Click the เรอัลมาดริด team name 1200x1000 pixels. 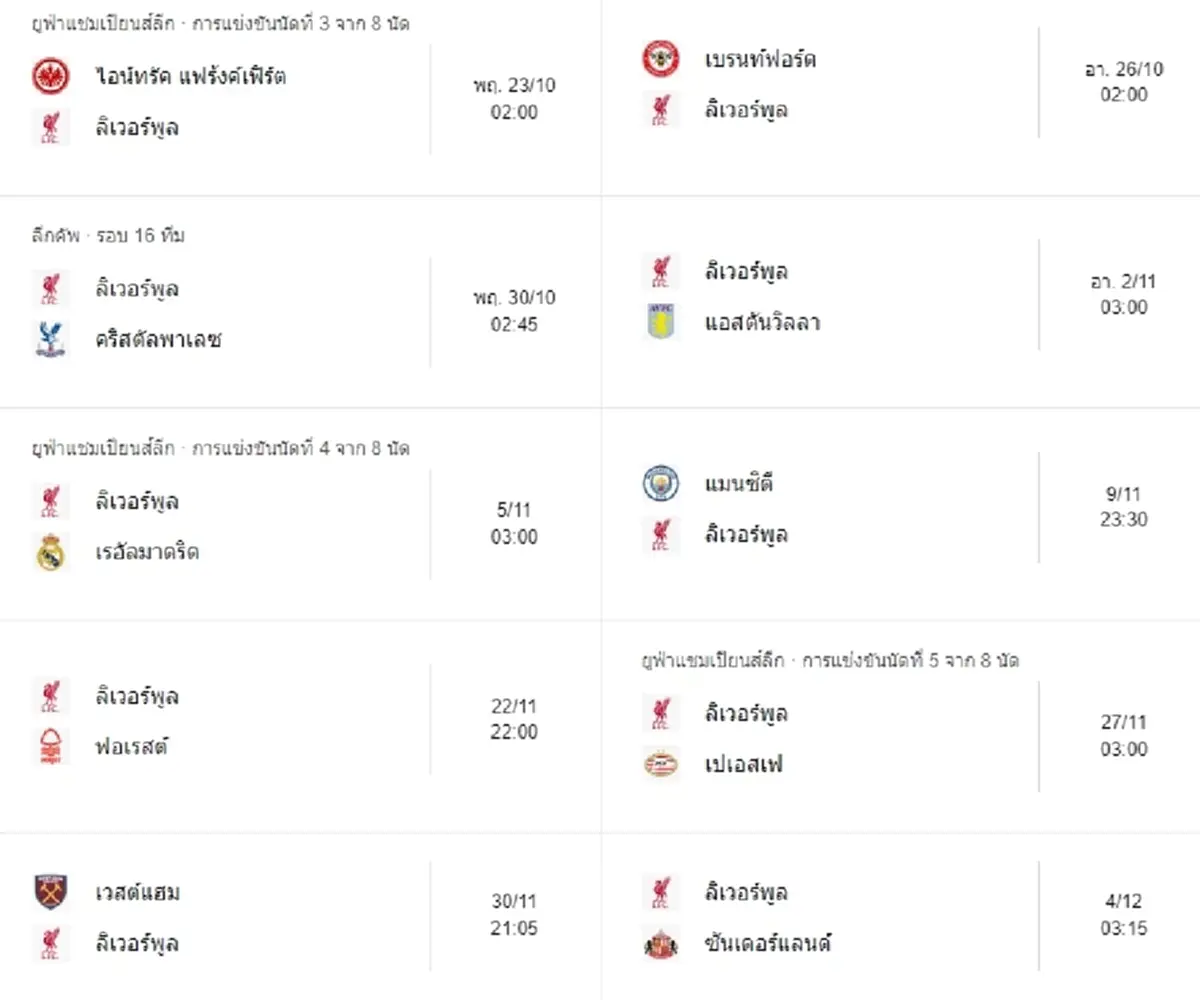click(x=147, y=552)
